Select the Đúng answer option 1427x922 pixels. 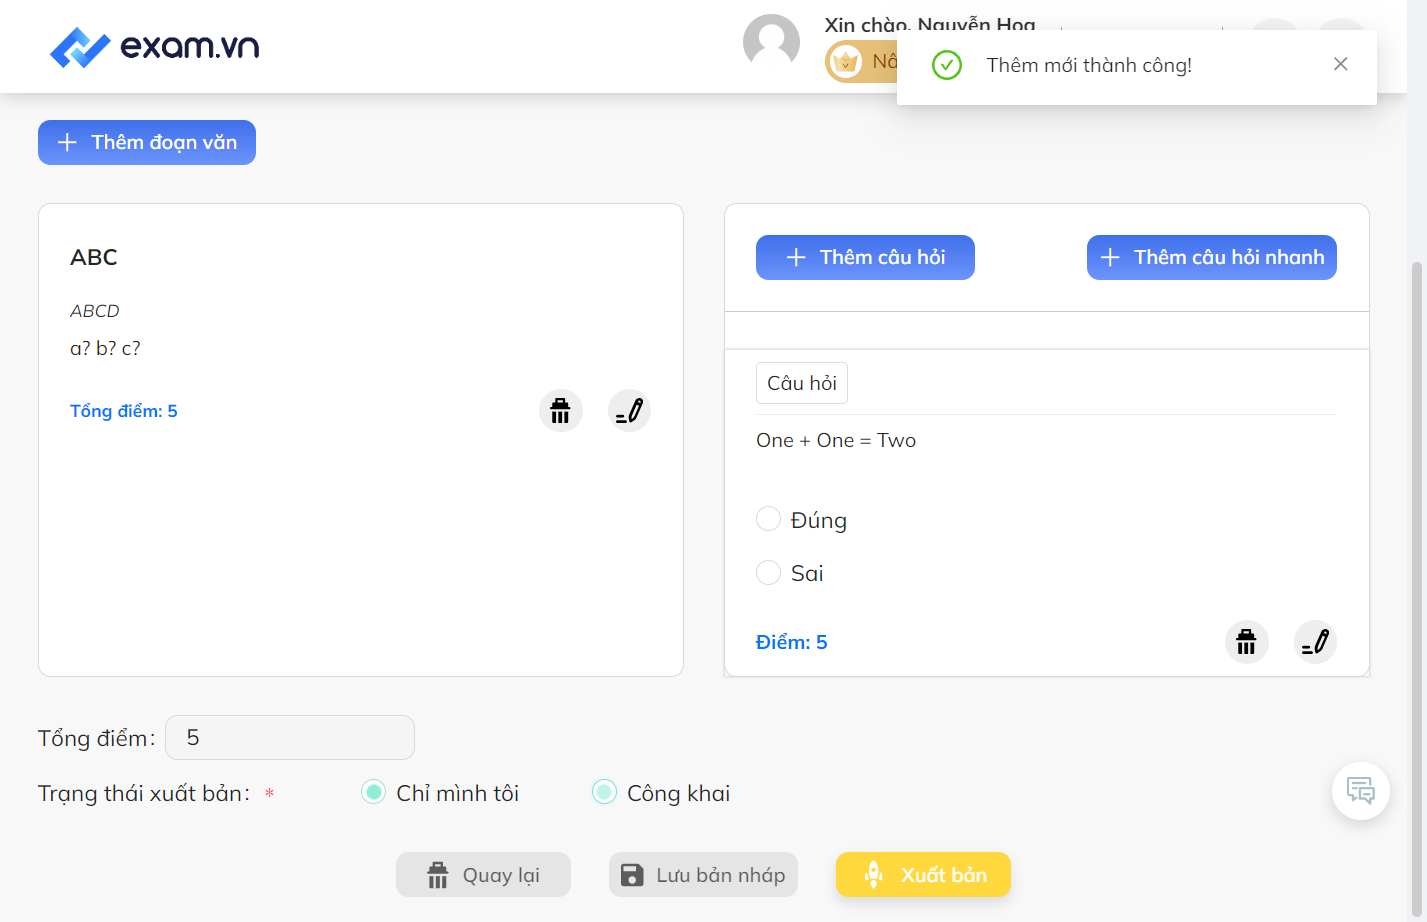coord(768,519)
